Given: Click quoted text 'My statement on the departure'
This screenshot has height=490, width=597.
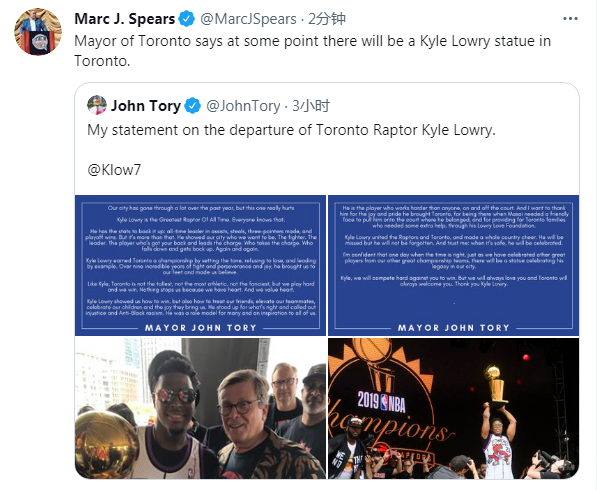Looking at the screenshot, I should (291, 130).
